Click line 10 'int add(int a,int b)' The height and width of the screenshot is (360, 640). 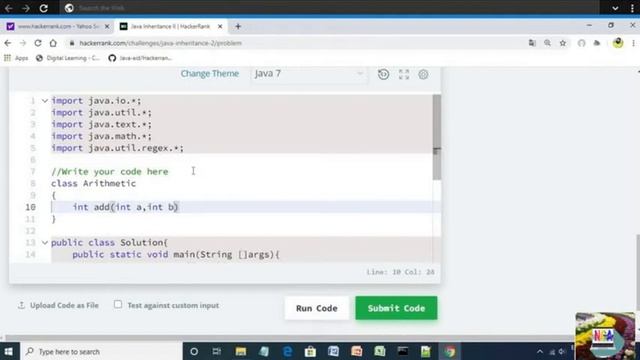125,207
